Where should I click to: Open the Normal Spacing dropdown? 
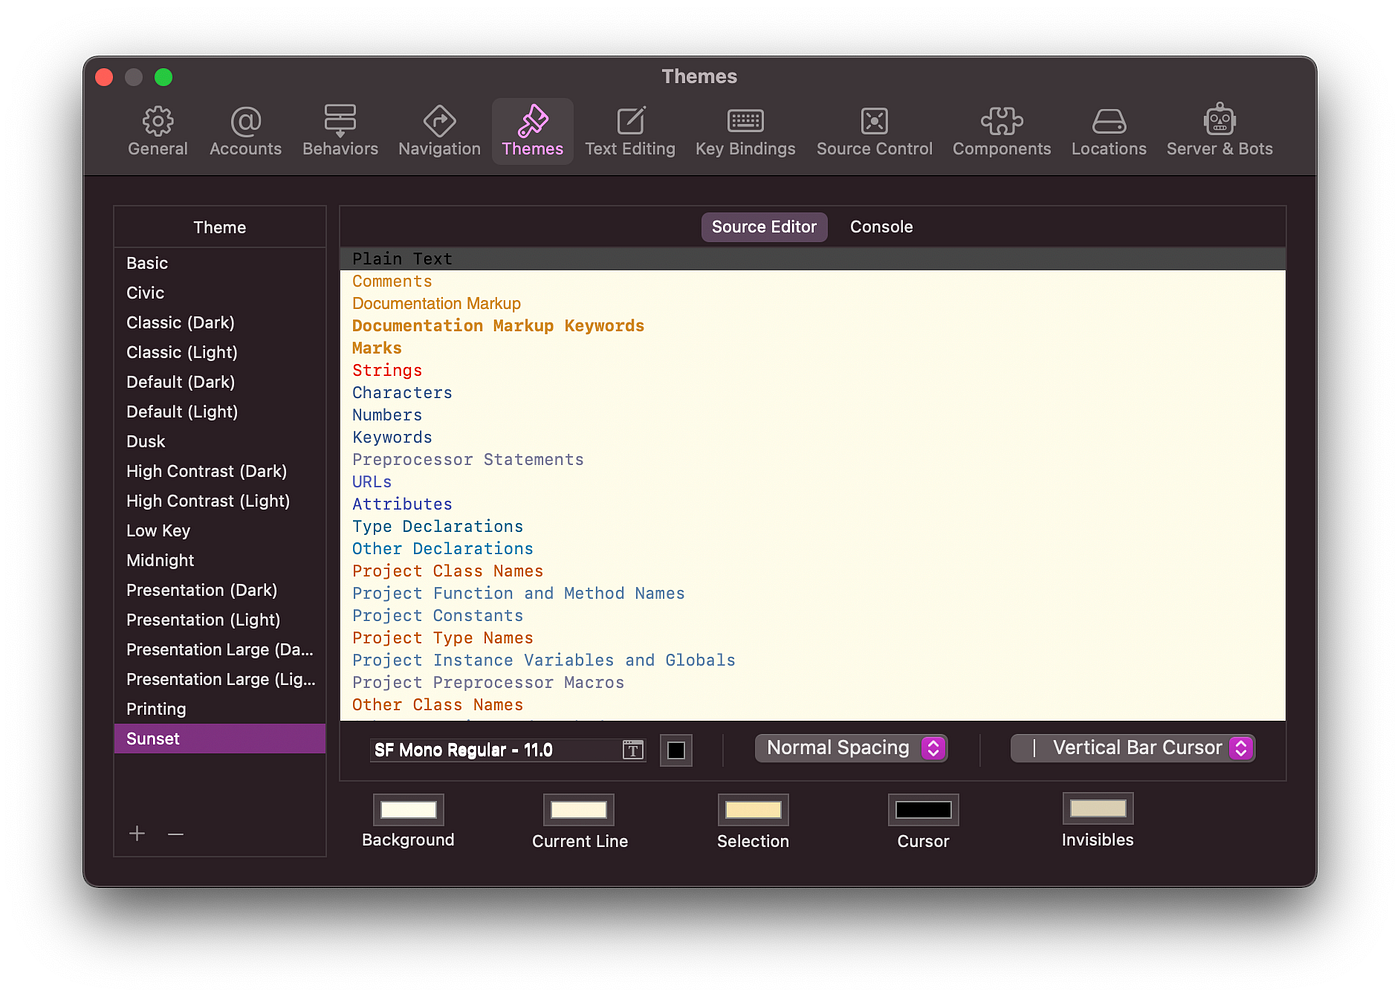point(851,748)
